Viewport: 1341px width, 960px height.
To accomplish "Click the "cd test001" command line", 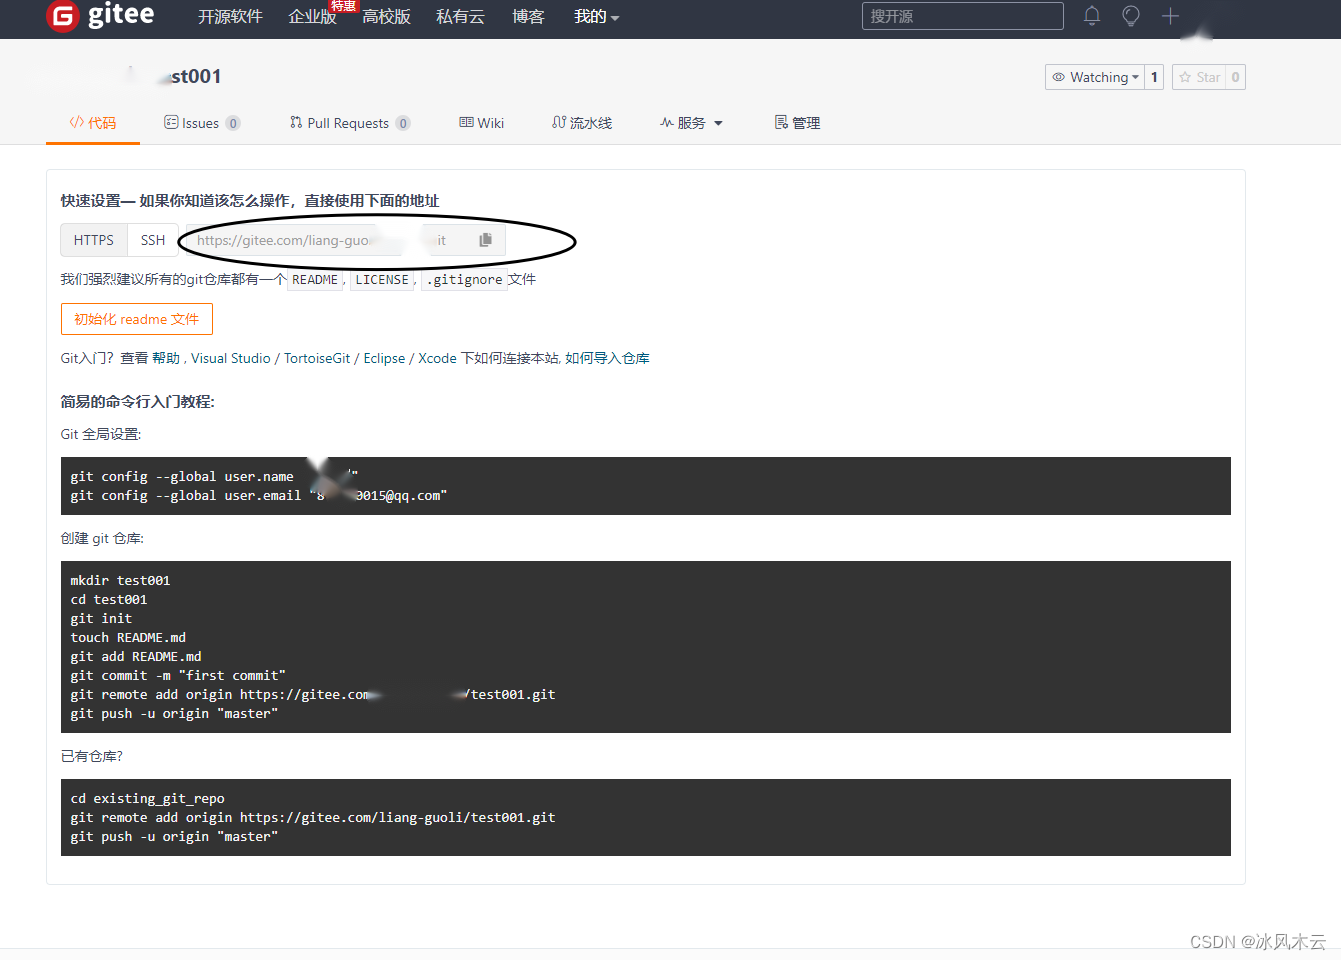I will 109,600.
